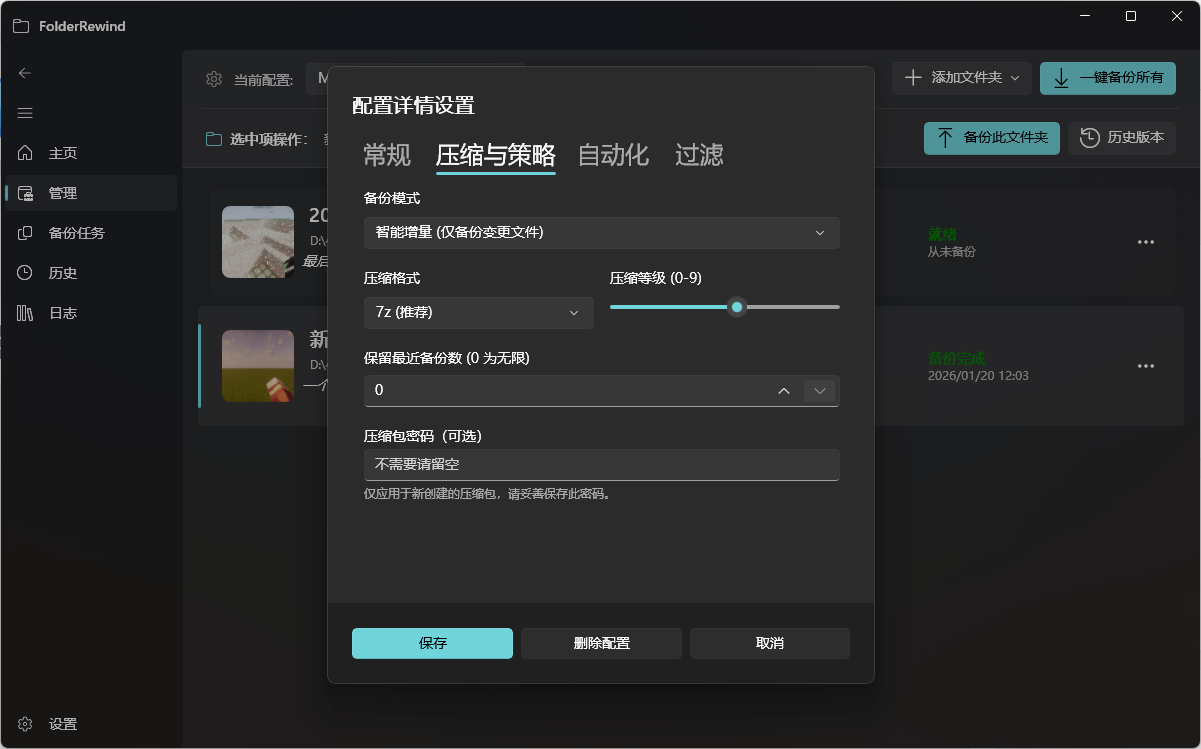Open the 压缩格式 dropdown showing 7z
Screen dimensions: 1201x749
click(478, 312)
